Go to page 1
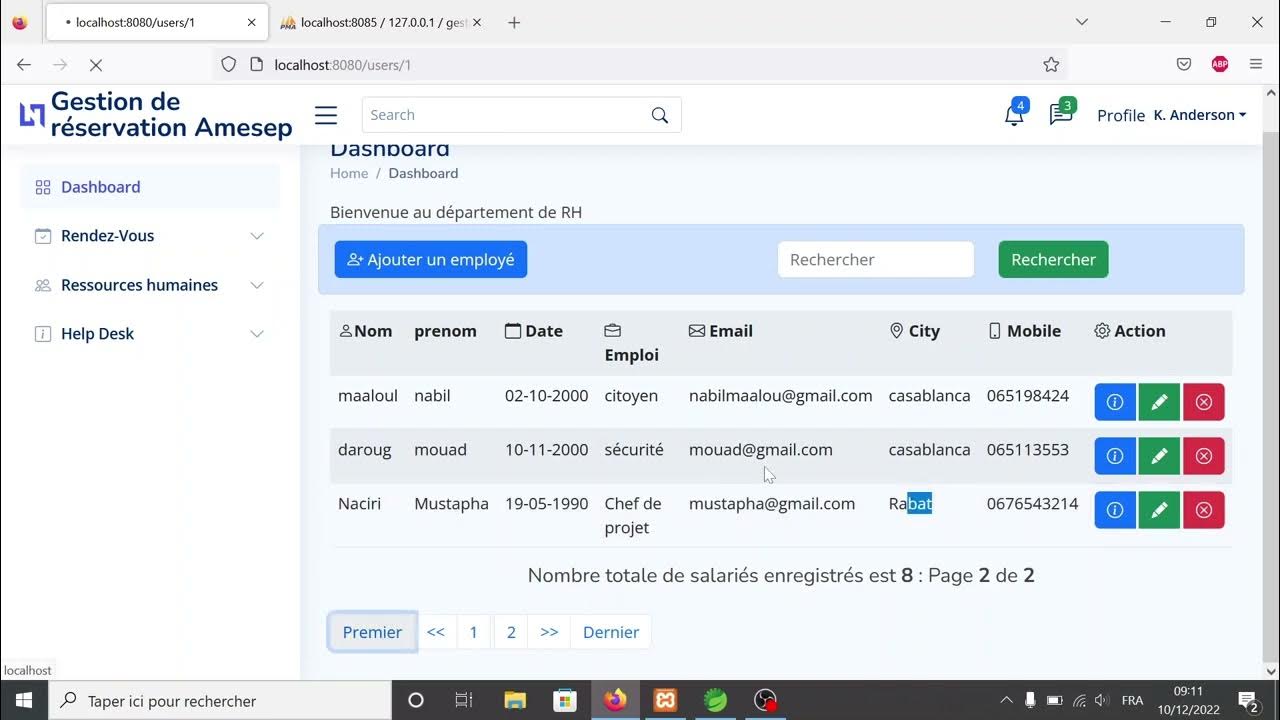The image size is (1280, 720). [x=474, y=632]
